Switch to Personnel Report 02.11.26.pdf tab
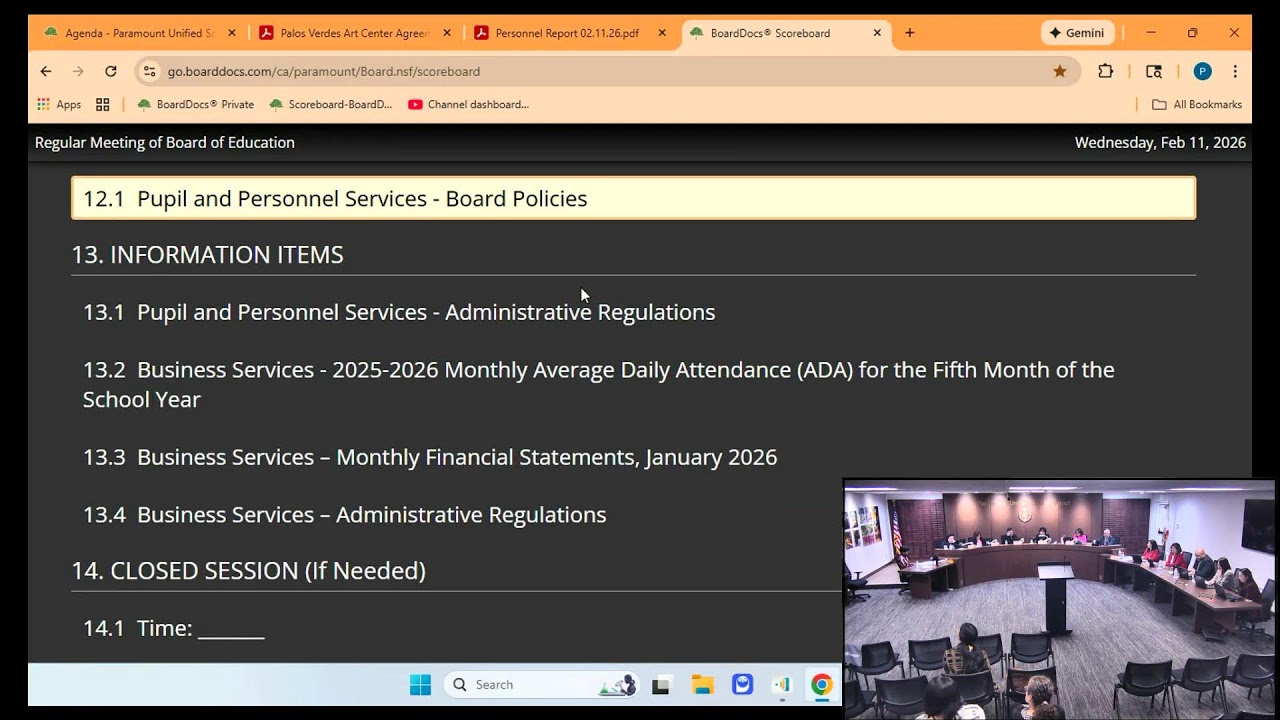This screenshot has height=720, width=1280. 570,33
